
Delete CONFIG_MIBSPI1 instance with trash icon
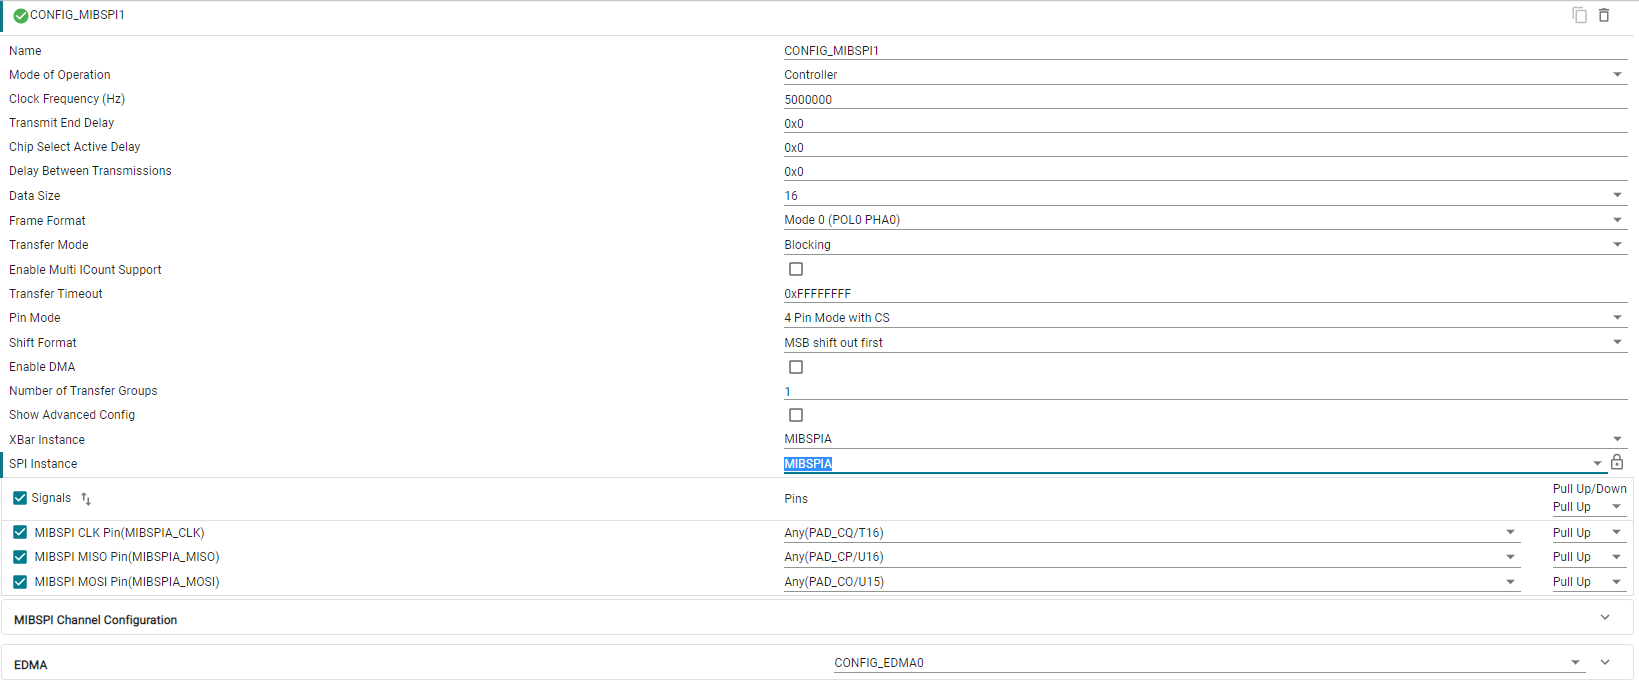(1604, 15)
